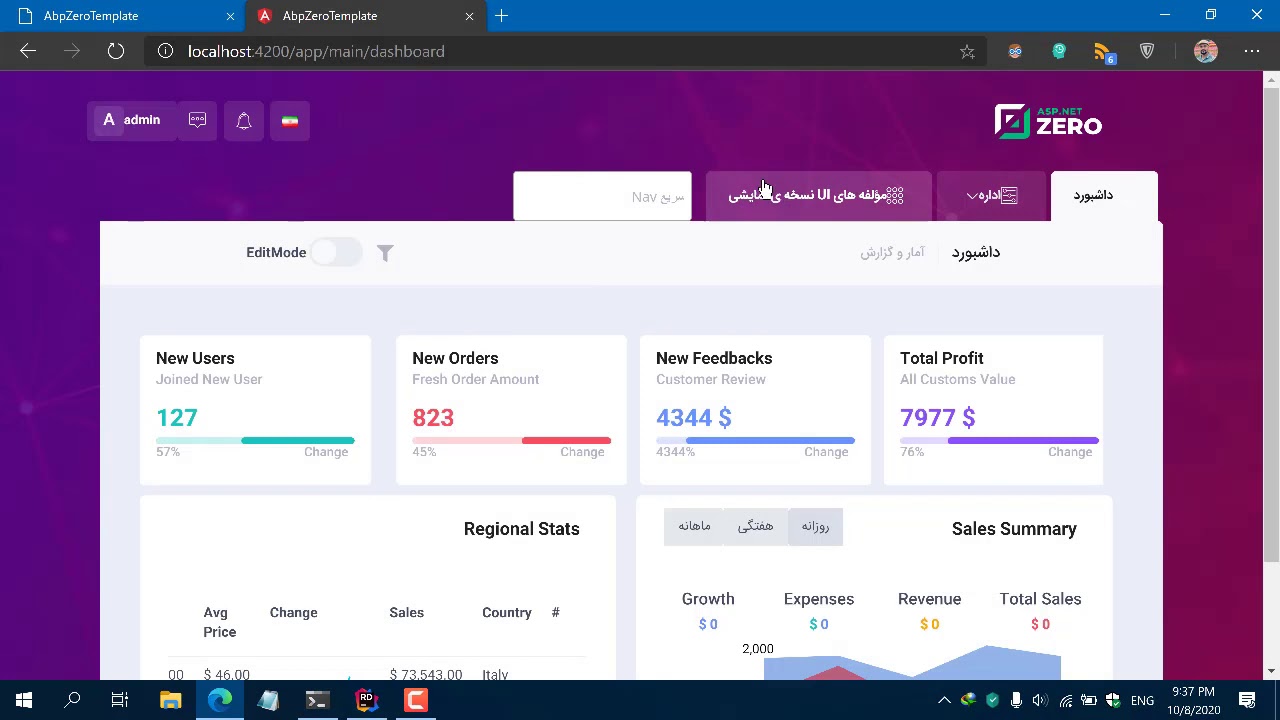1280x720 pixels.
Task: Open the glasses-face extension icon
Action: [1015, 51]
